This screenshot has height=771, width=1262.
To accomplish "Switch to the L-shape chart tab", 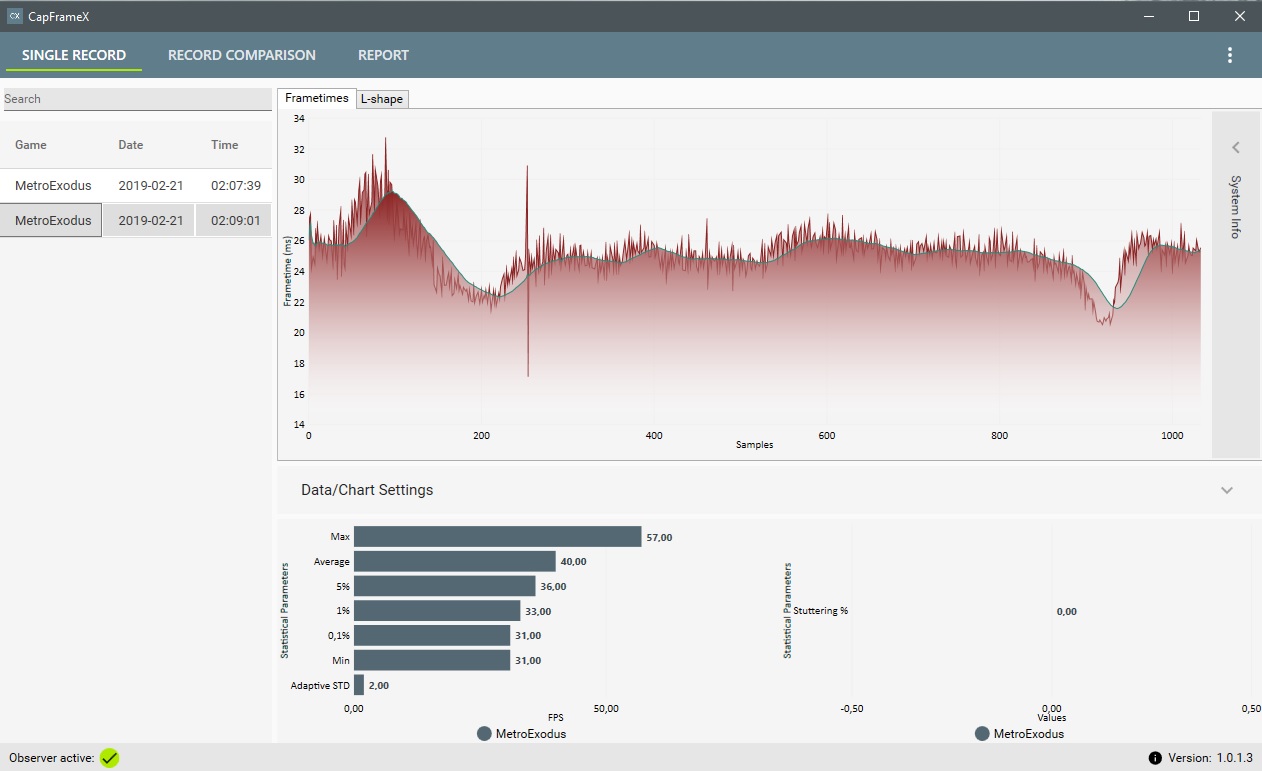I will coord(381,99).
